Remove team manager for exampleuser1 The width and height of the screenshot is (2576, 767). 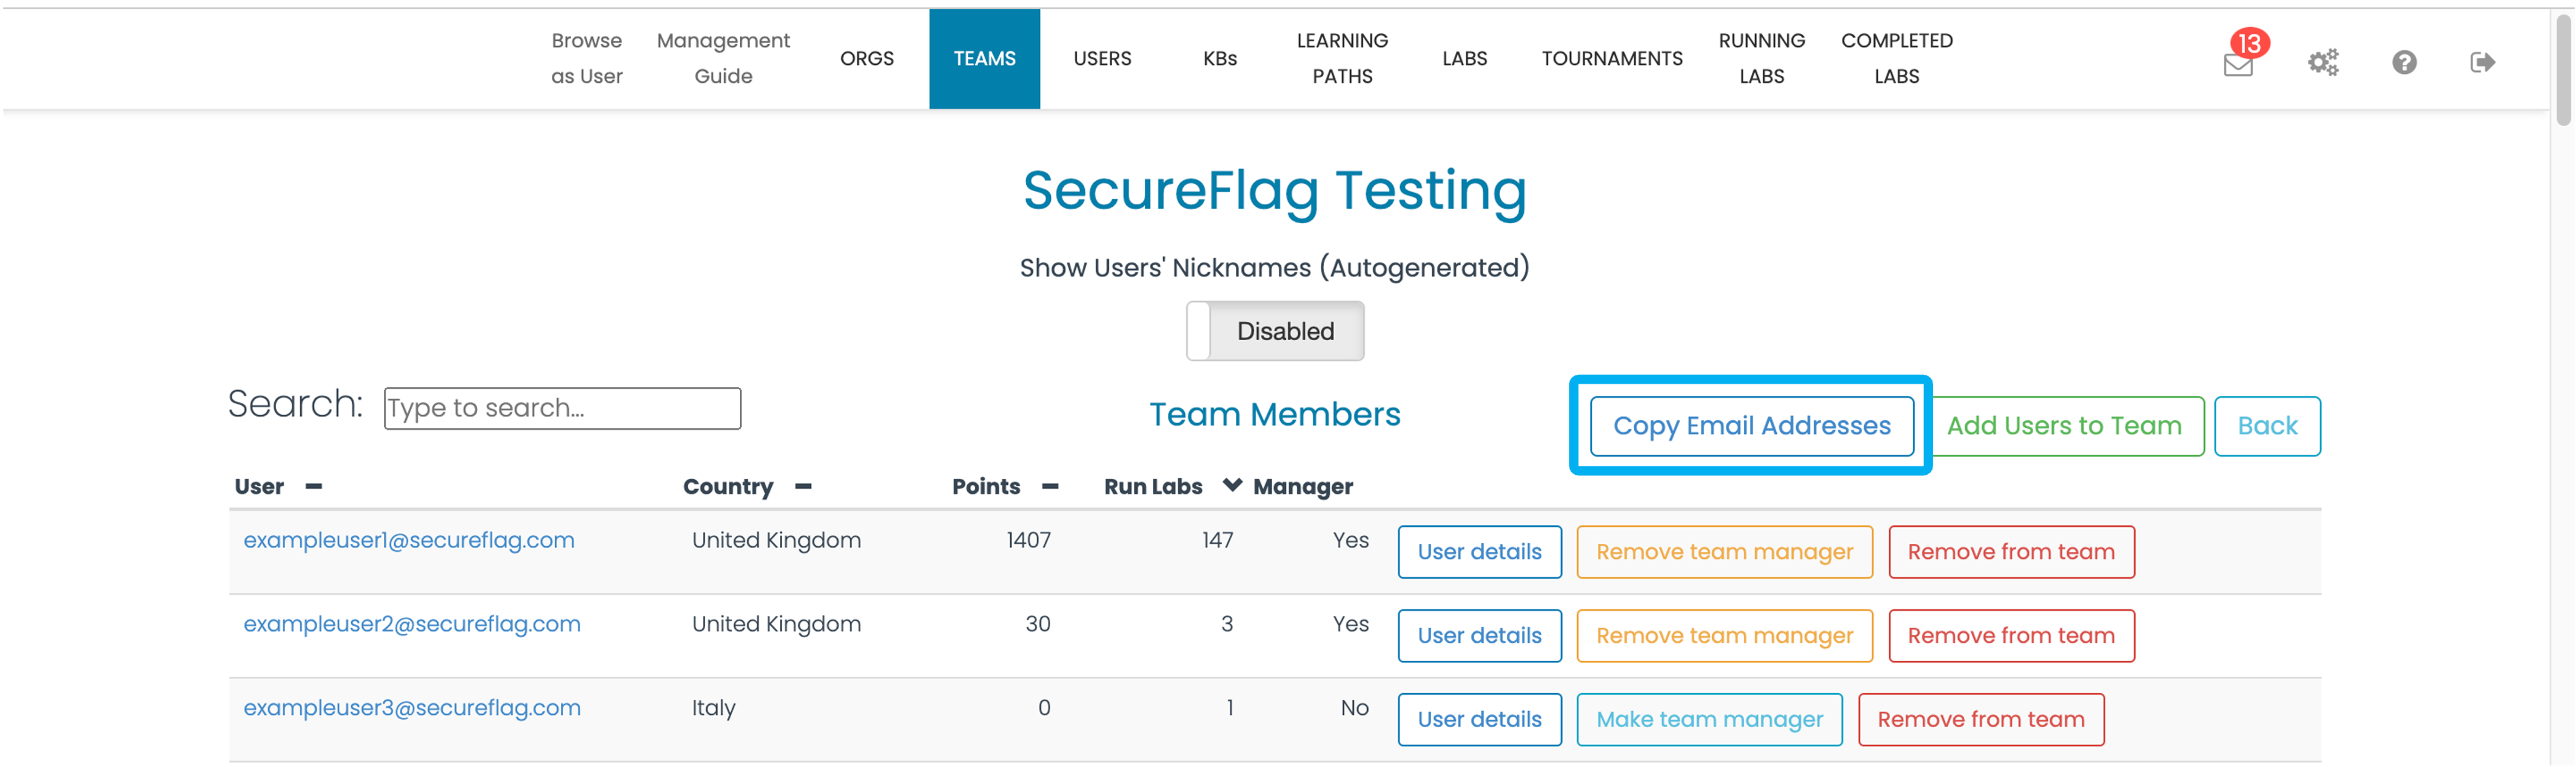click(1724, 552)
